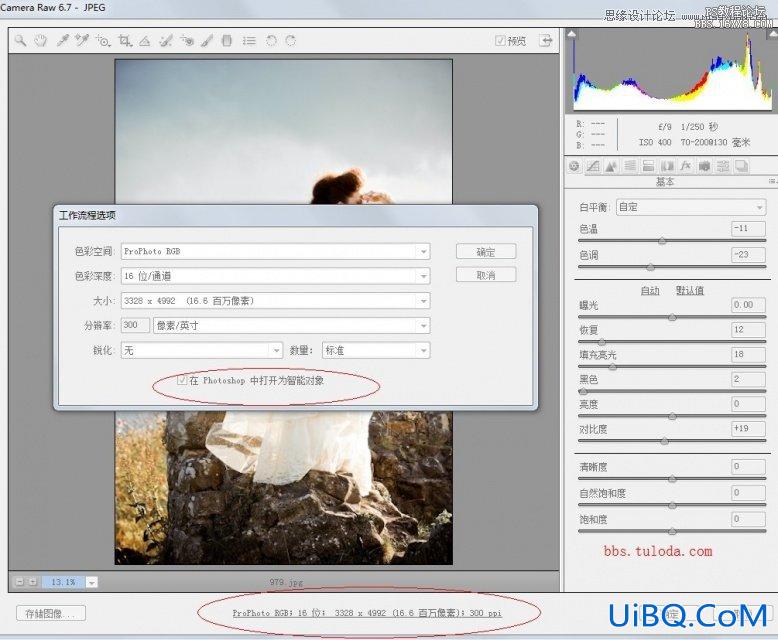Select the Crop tool

tap(125, 41)
